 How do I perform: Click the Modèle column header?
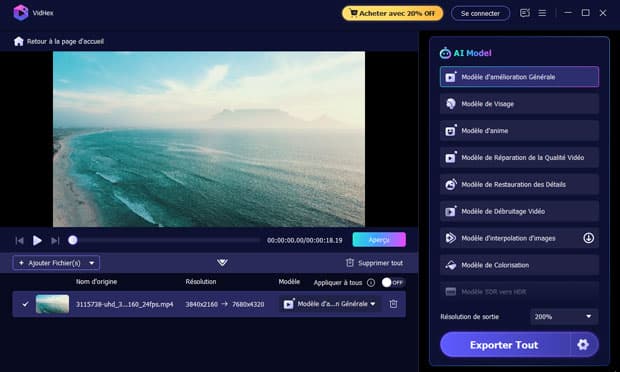289,281
